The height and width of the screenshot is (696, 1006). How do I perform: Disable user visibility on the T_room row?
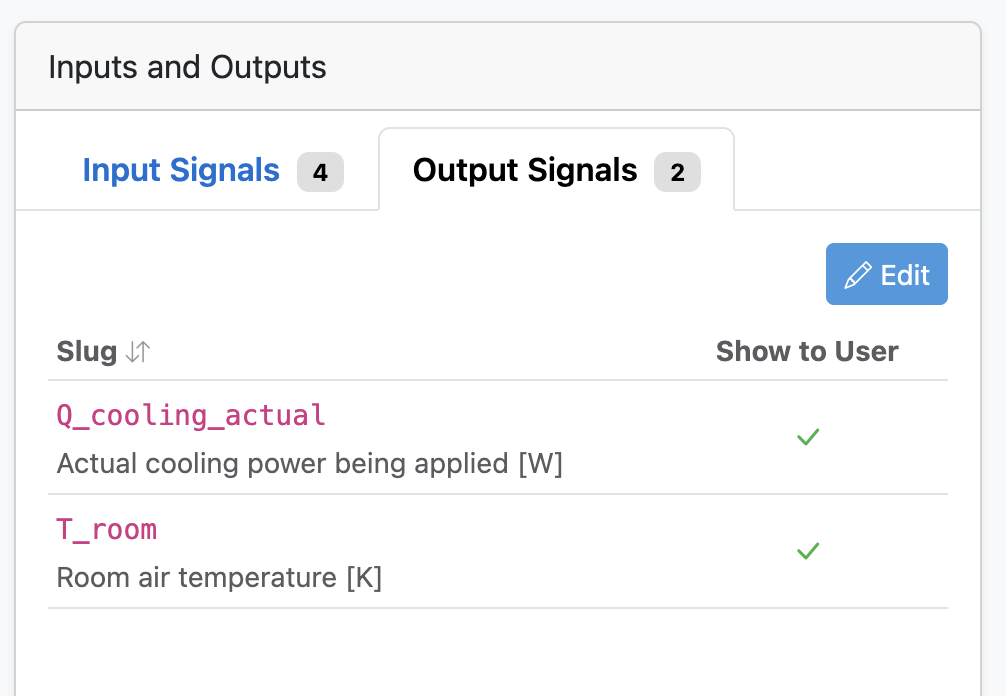tap(808, 551)
